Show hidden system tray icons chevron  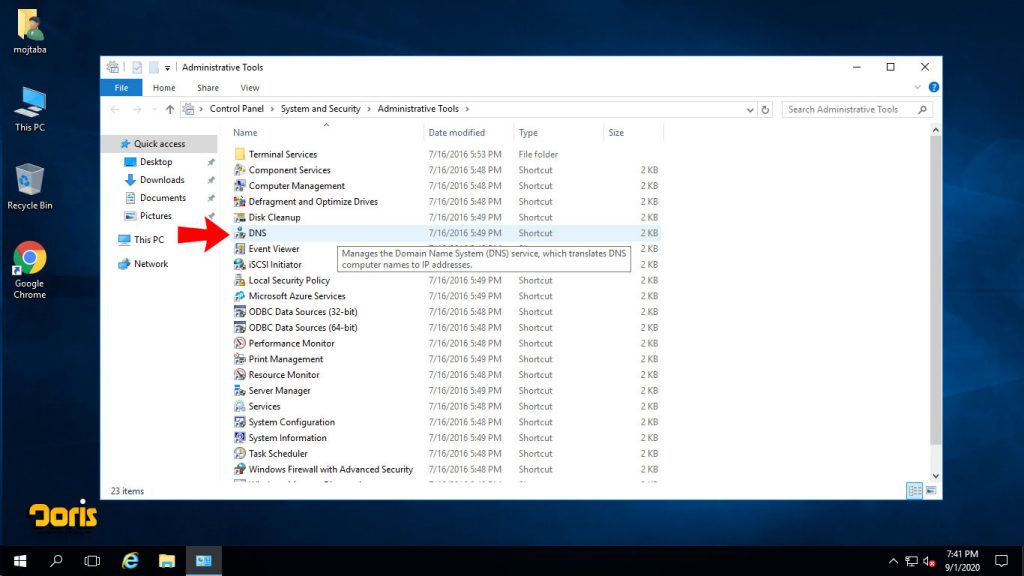tap(893, 561)
